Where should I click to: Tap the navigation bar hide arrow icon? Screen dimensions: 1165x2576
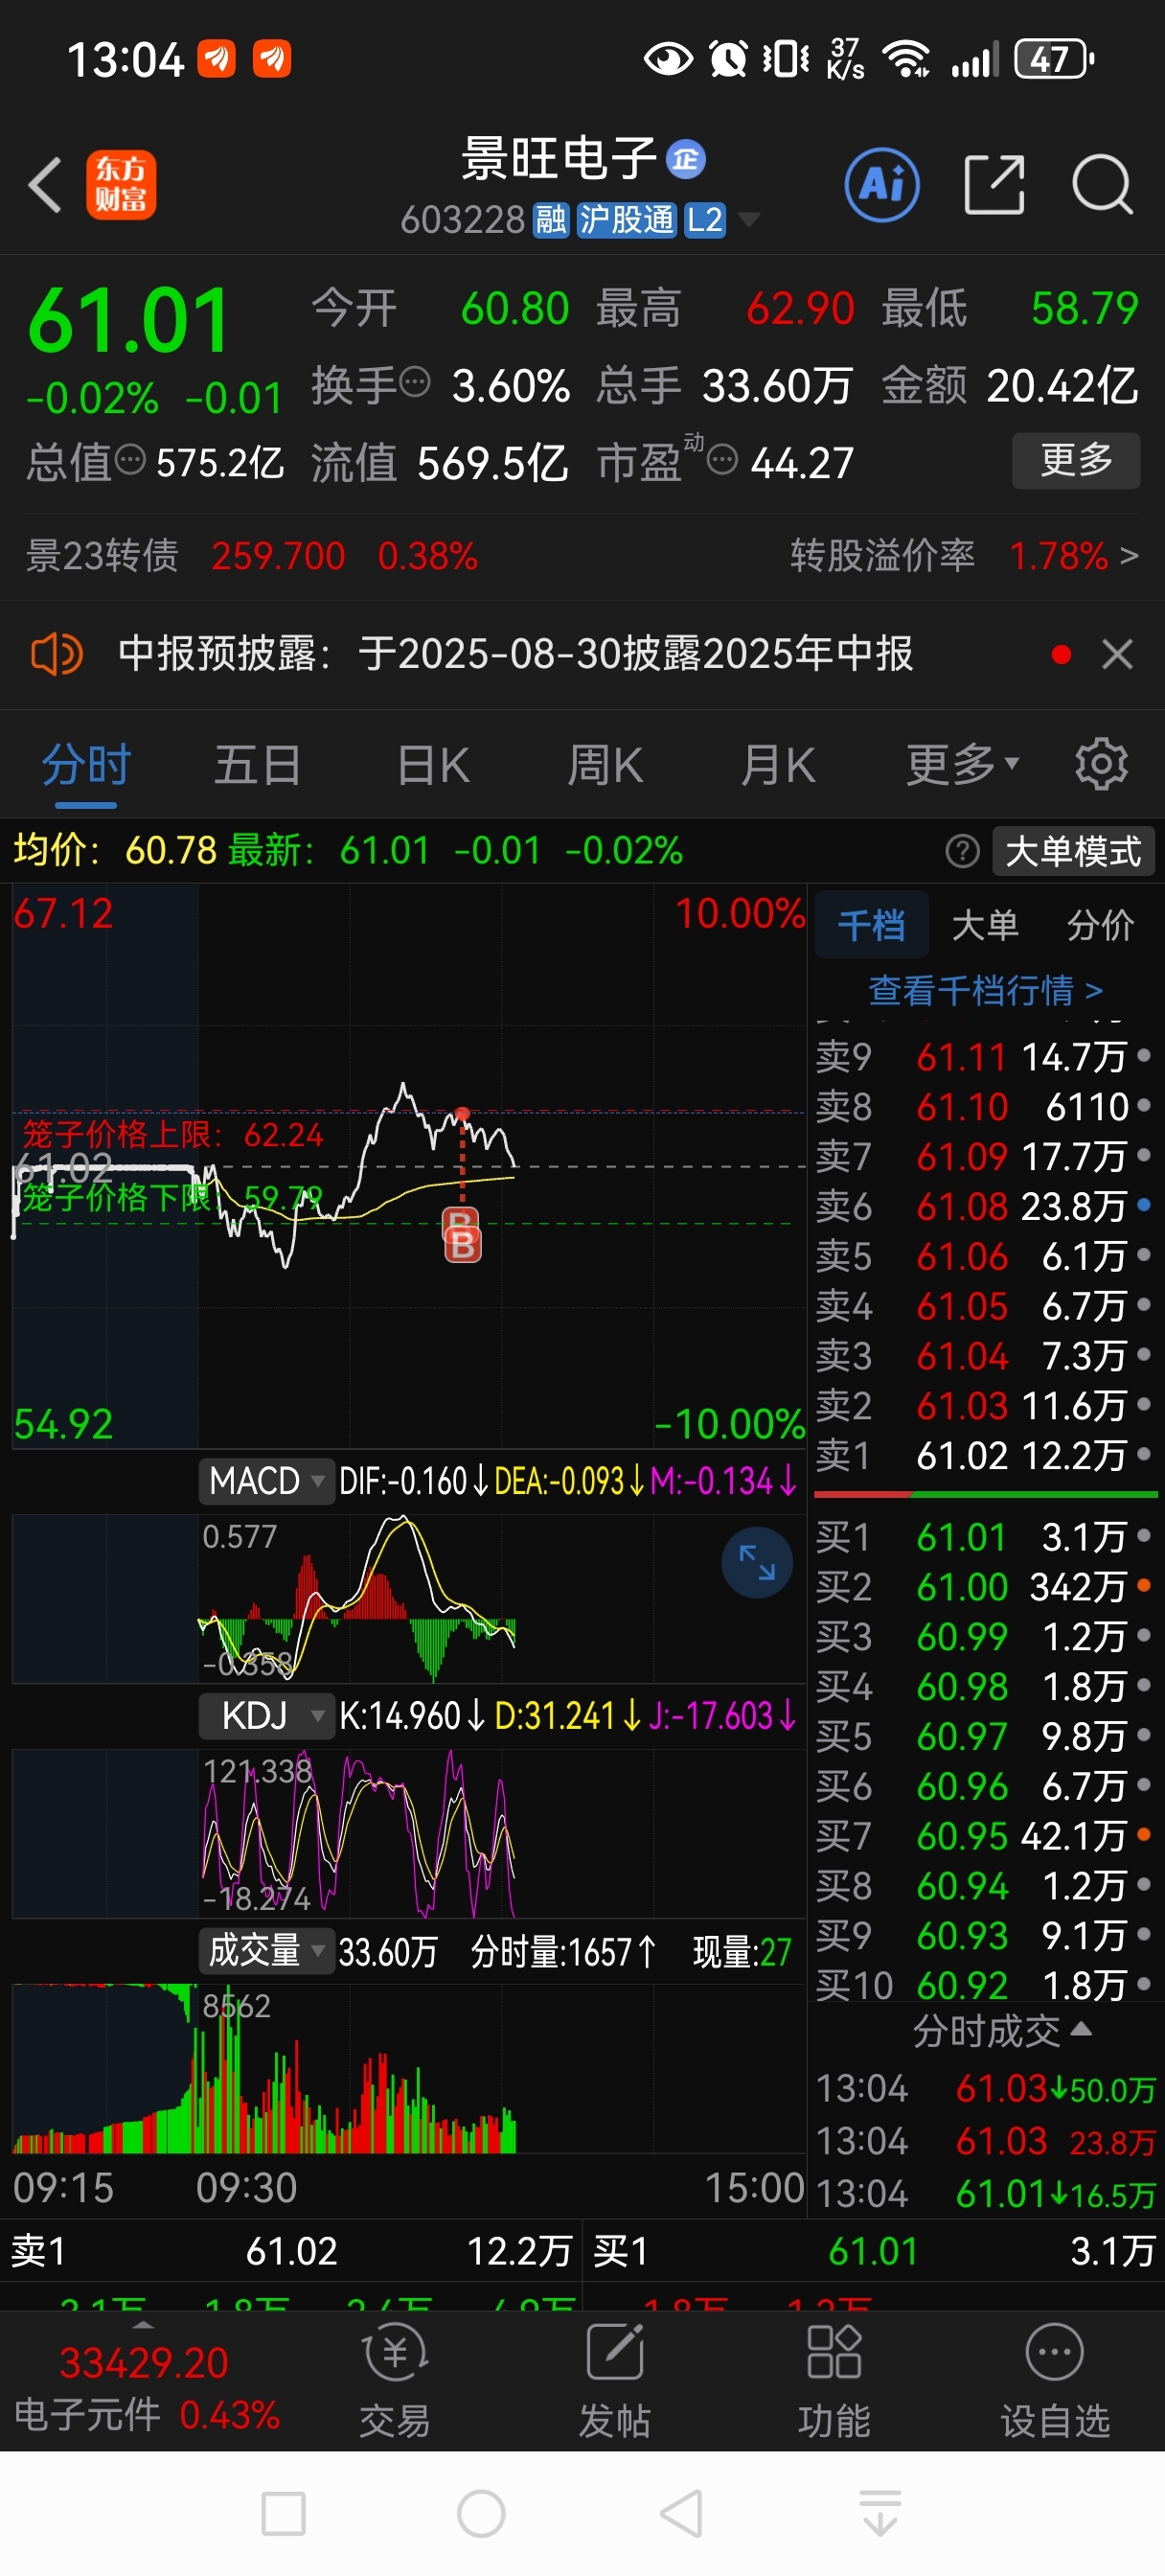[880, 2513]
